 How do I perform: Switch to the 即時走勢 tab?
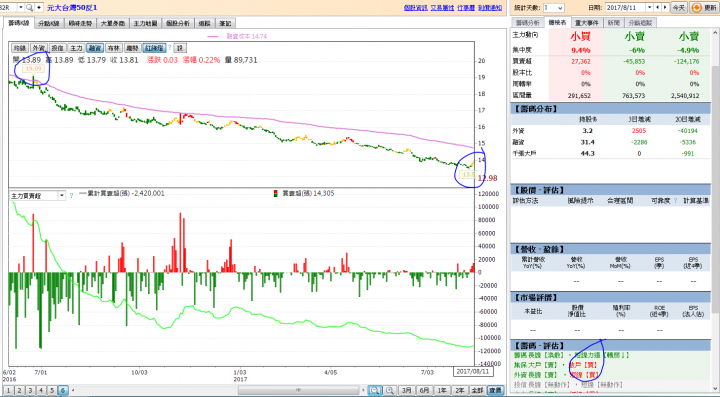(80, 23)
